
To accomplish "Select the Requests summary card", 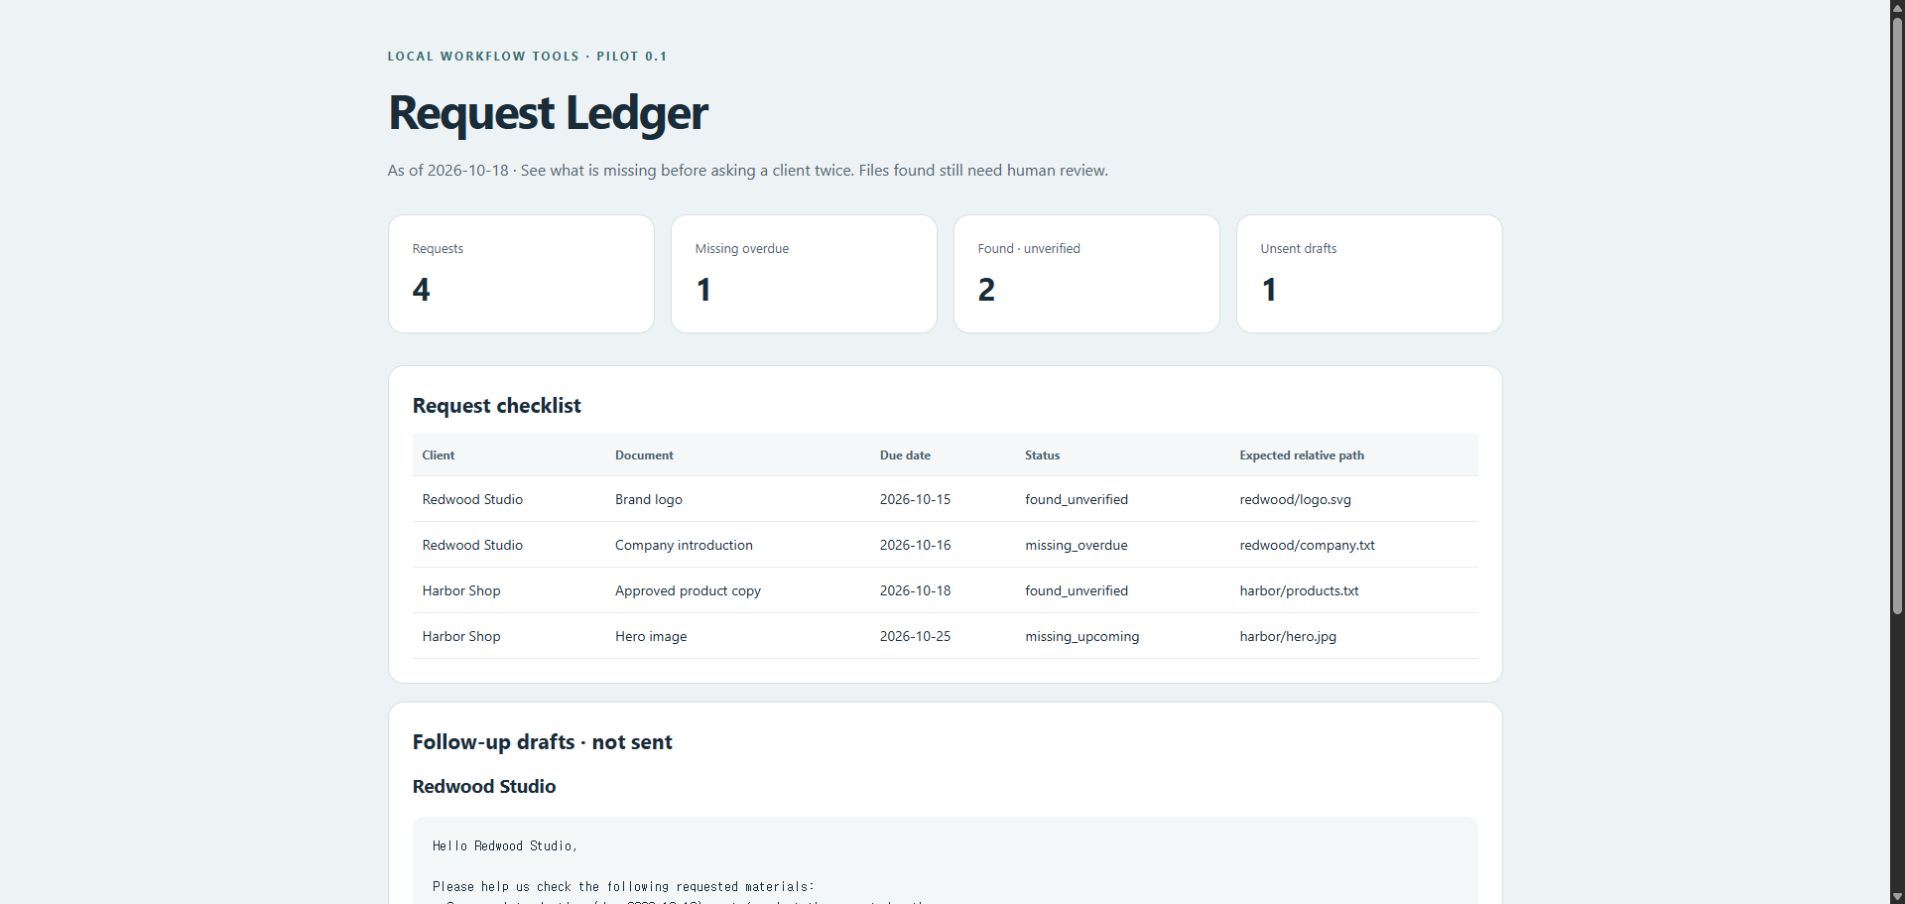I will coord(521,273).
